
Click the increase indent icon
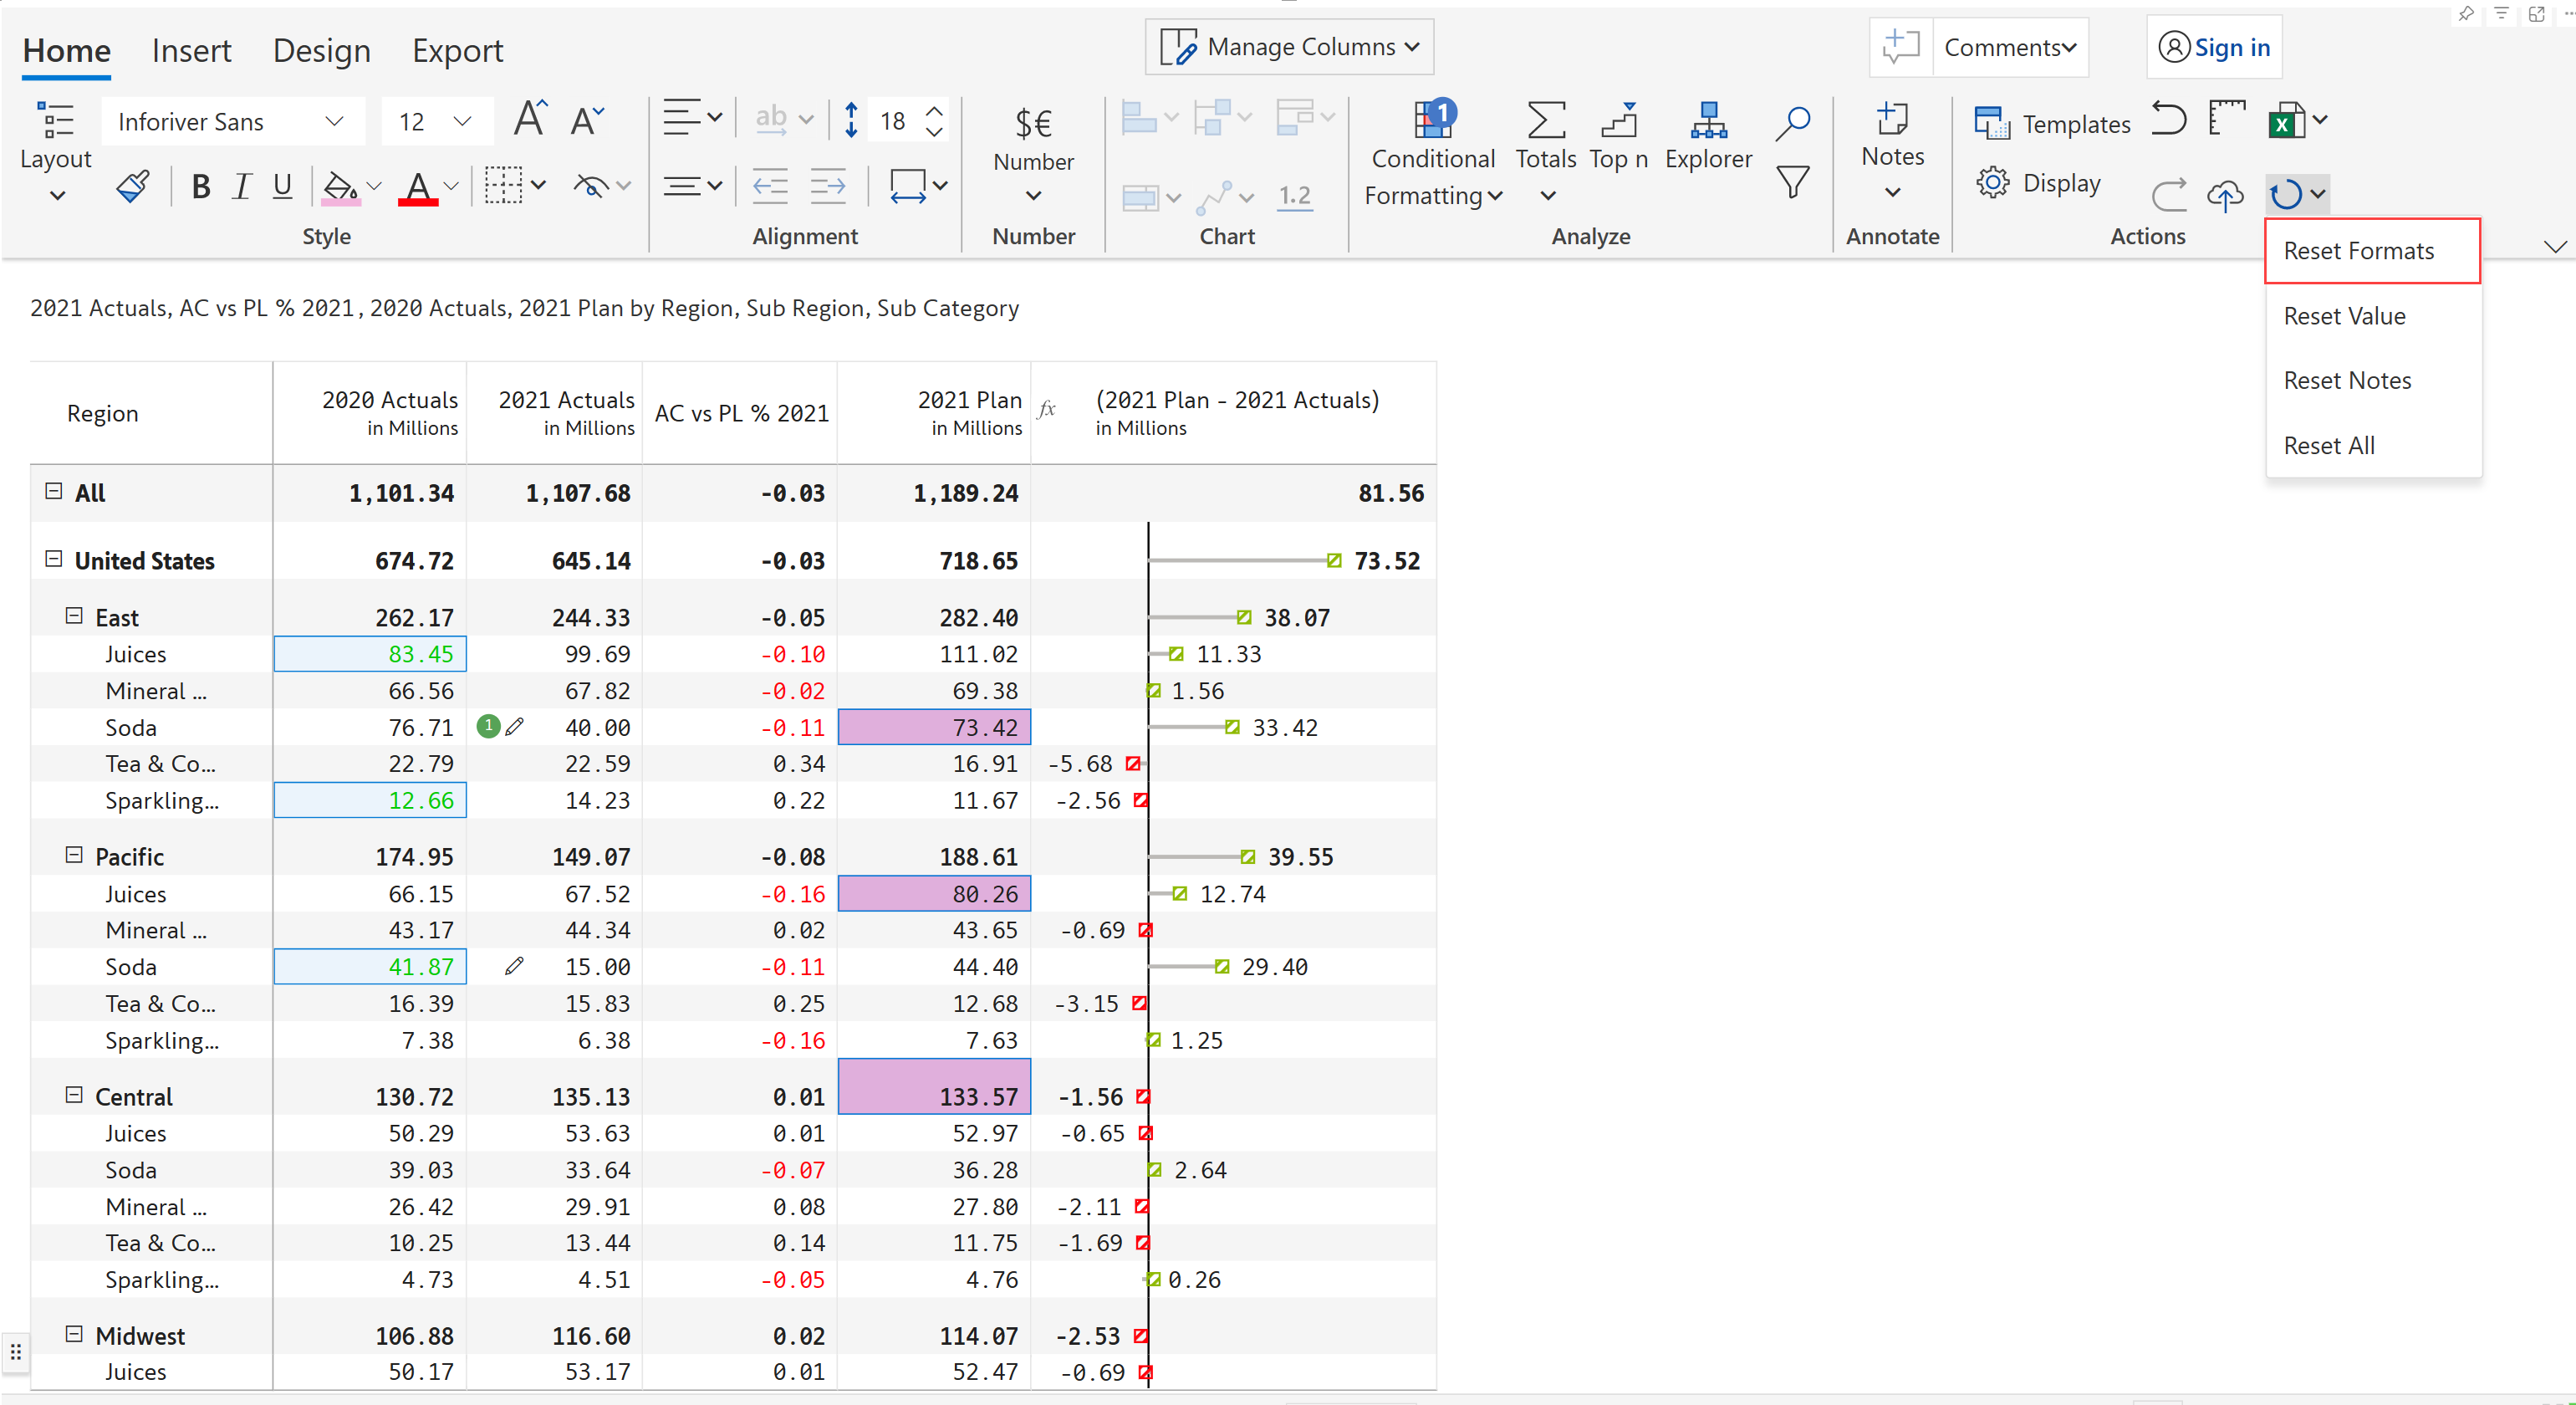[x=828, y=186]
